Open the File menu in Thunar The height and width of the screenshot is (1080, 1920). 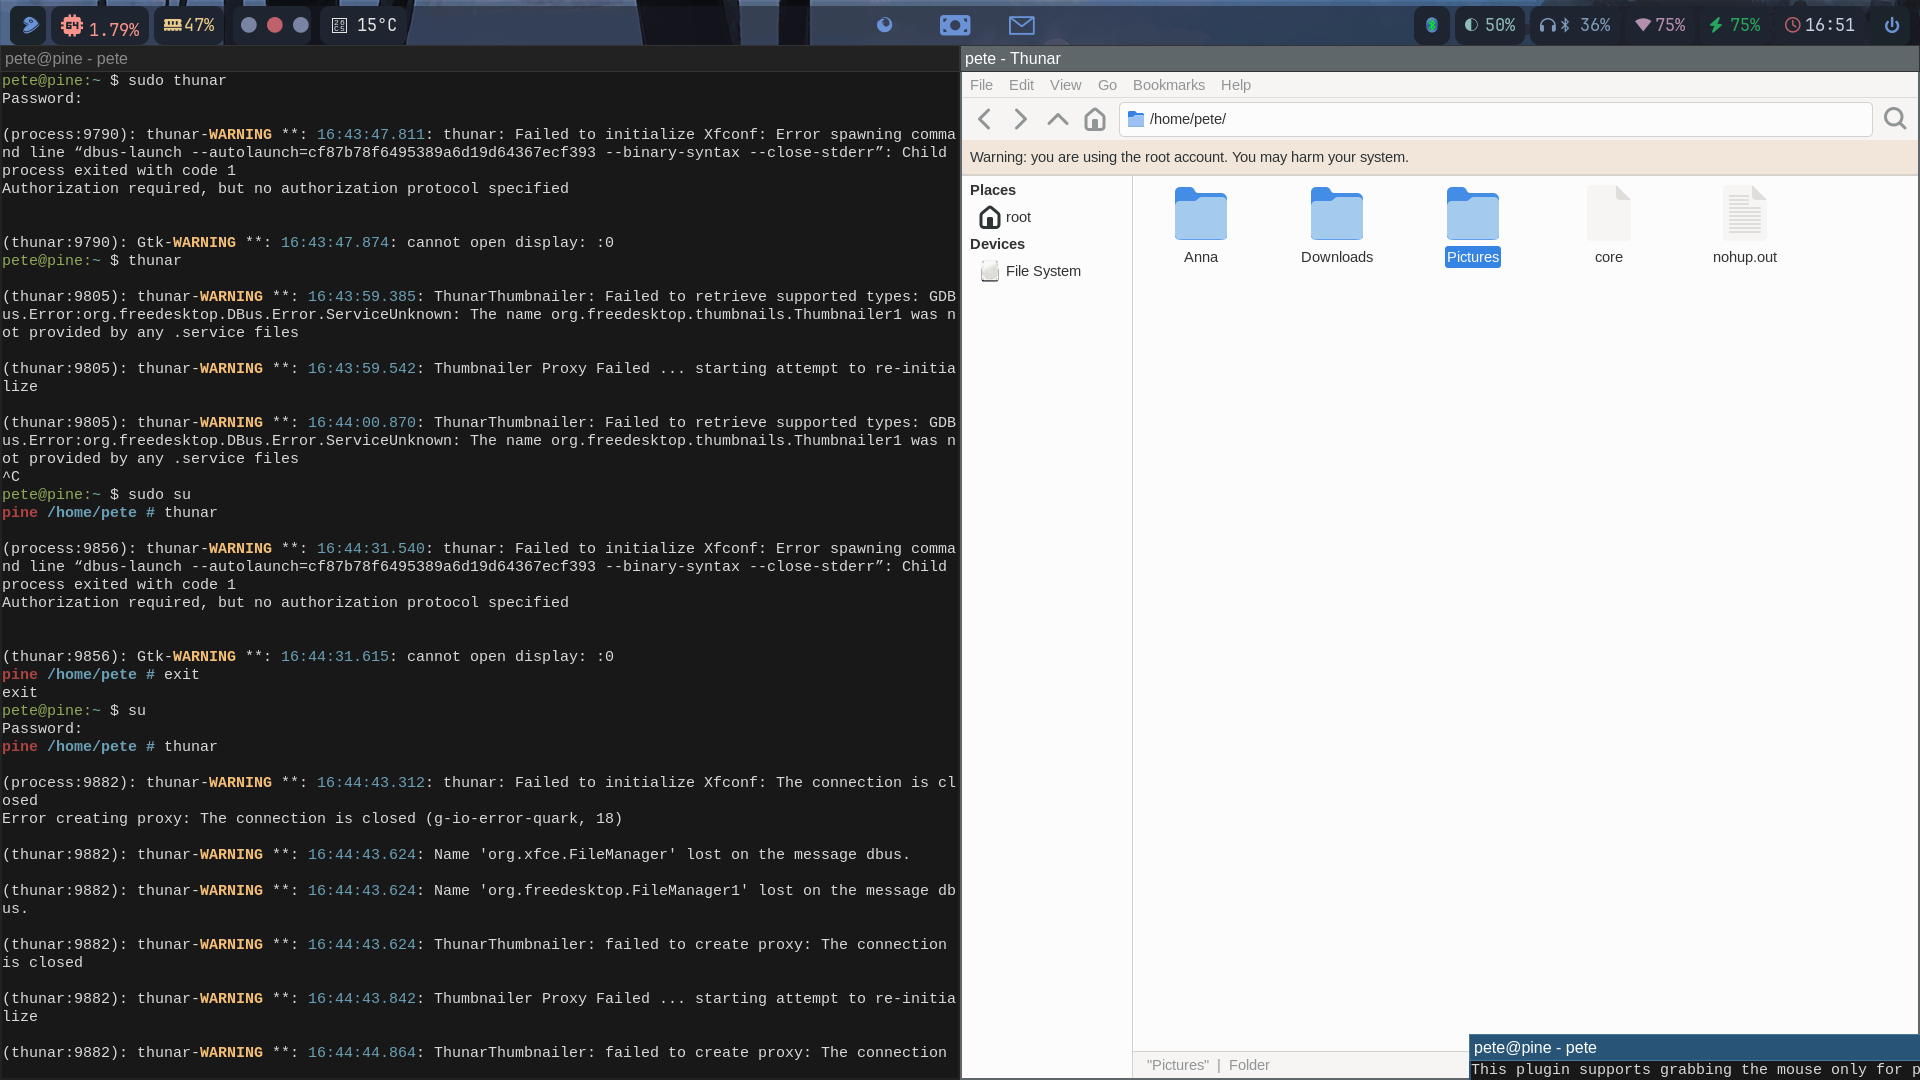point(981,85)
